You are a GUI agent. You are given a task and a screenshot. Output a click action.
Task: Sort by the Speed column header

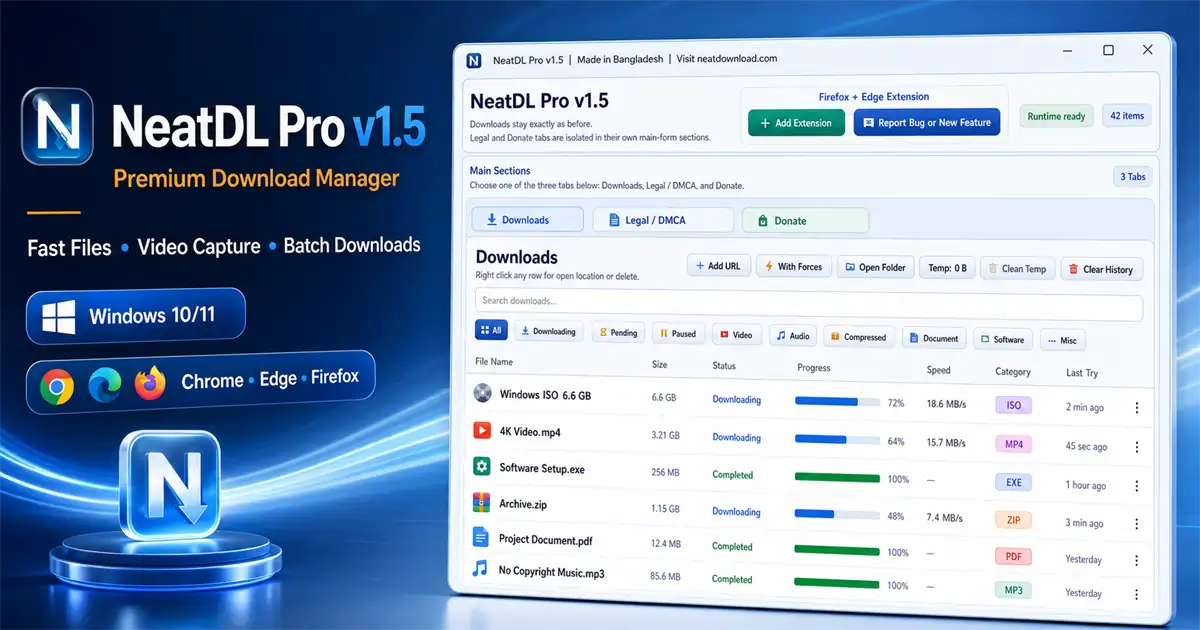[938, 370]
